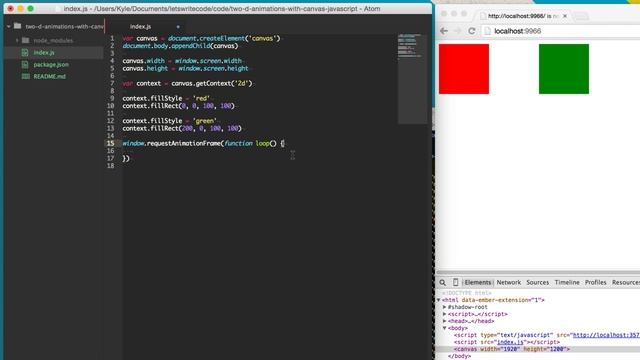The height and width of the screenshot is (360, 640).
Task: Click the code canvas.getContext('2d')
Action: tap(212, 83)
